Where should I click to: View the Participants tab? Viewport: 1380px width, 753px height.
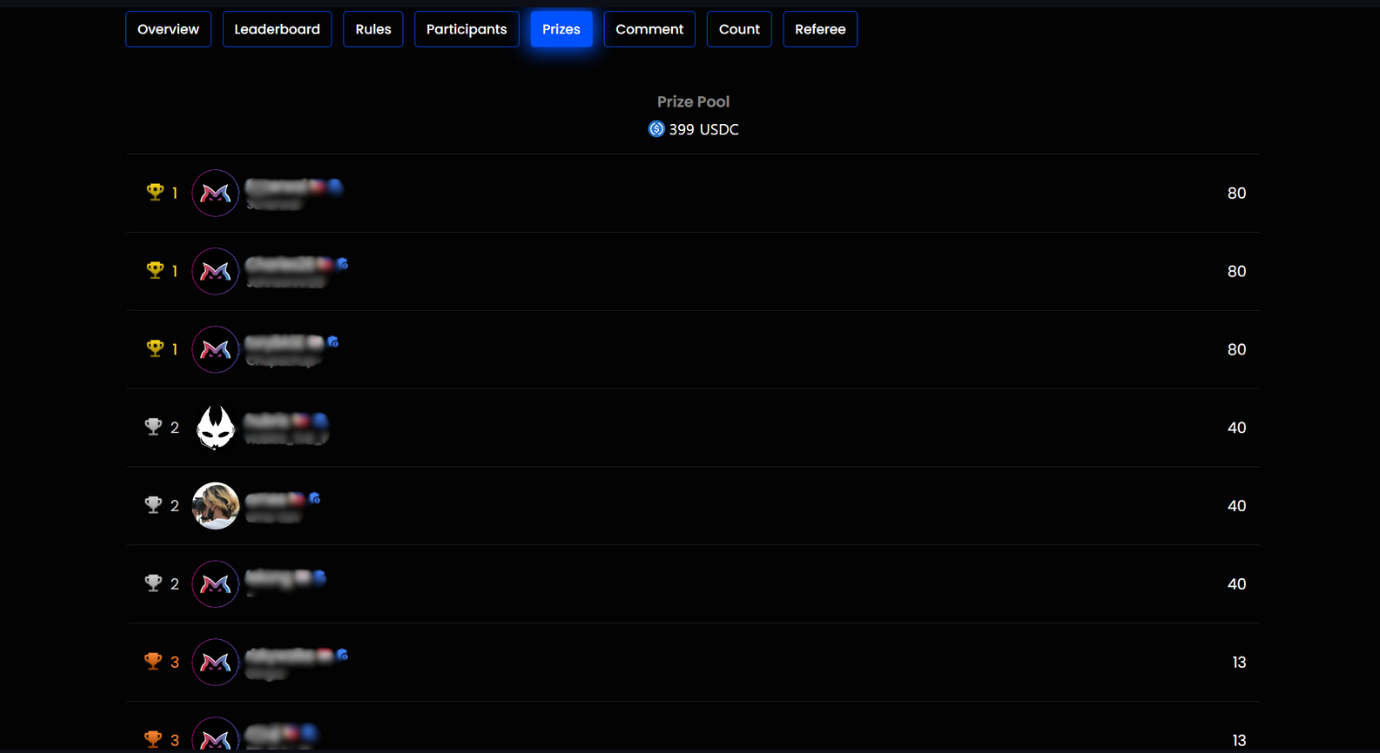pyautogui.click(x=466, y=29)
